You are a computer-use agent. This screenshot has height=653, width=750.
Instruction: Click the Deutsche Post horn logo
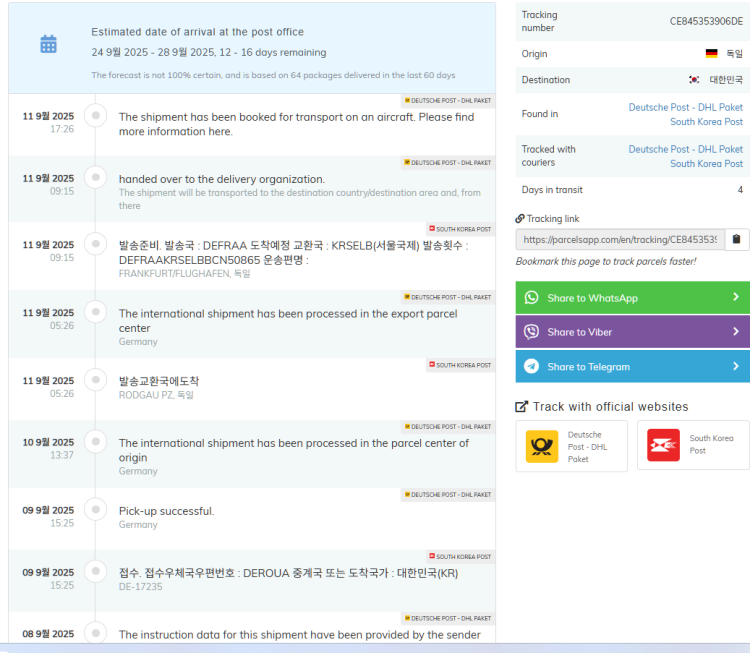(x=541, y=446)
